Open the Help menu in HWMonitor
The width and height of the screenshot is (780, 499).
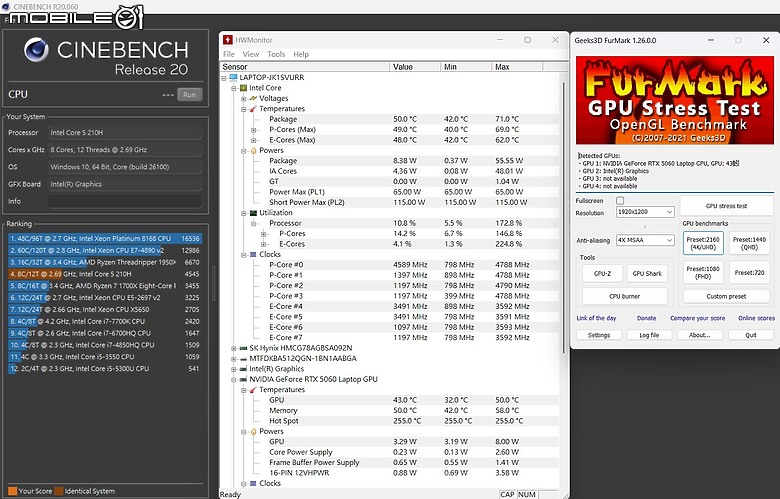click(x=301, y=54)
